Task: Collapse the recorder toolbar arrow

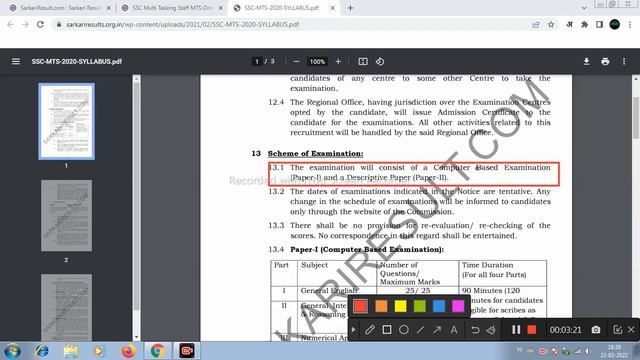Action: (353, 330)
